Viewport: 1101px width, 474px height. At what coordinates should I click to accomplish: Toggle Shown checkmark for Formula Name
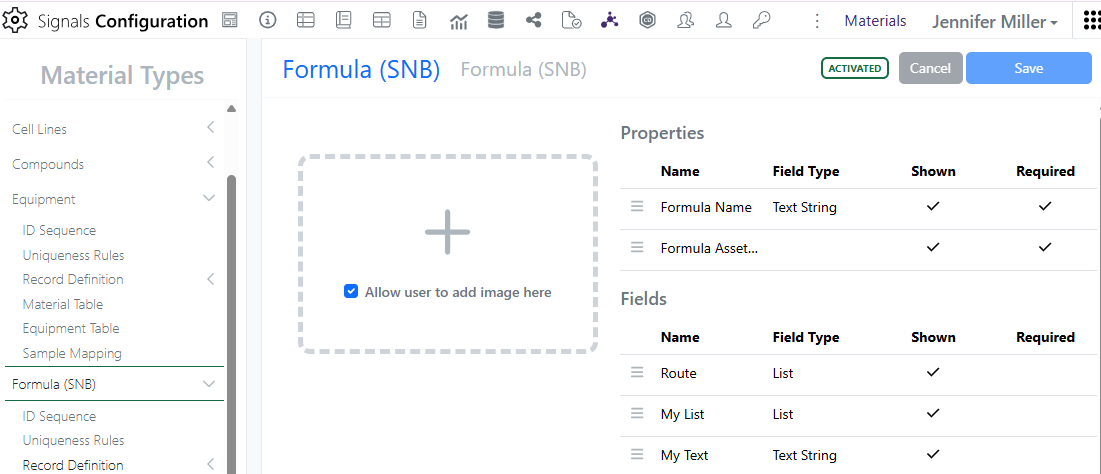[x=932, y=206]
